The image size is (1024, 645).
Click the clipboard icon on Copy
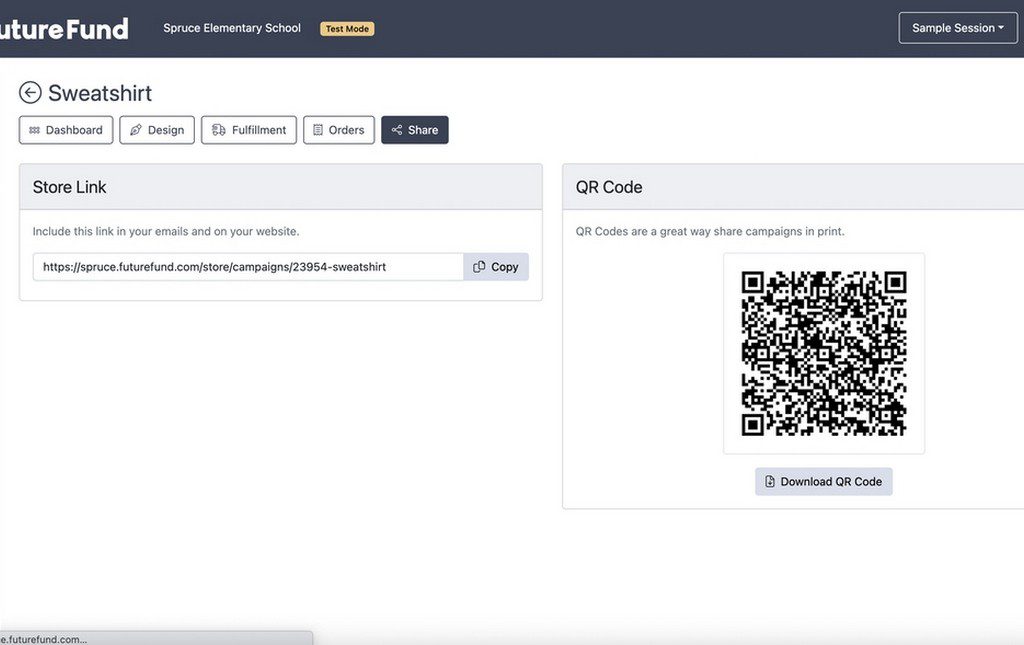(x=479, y=267)
